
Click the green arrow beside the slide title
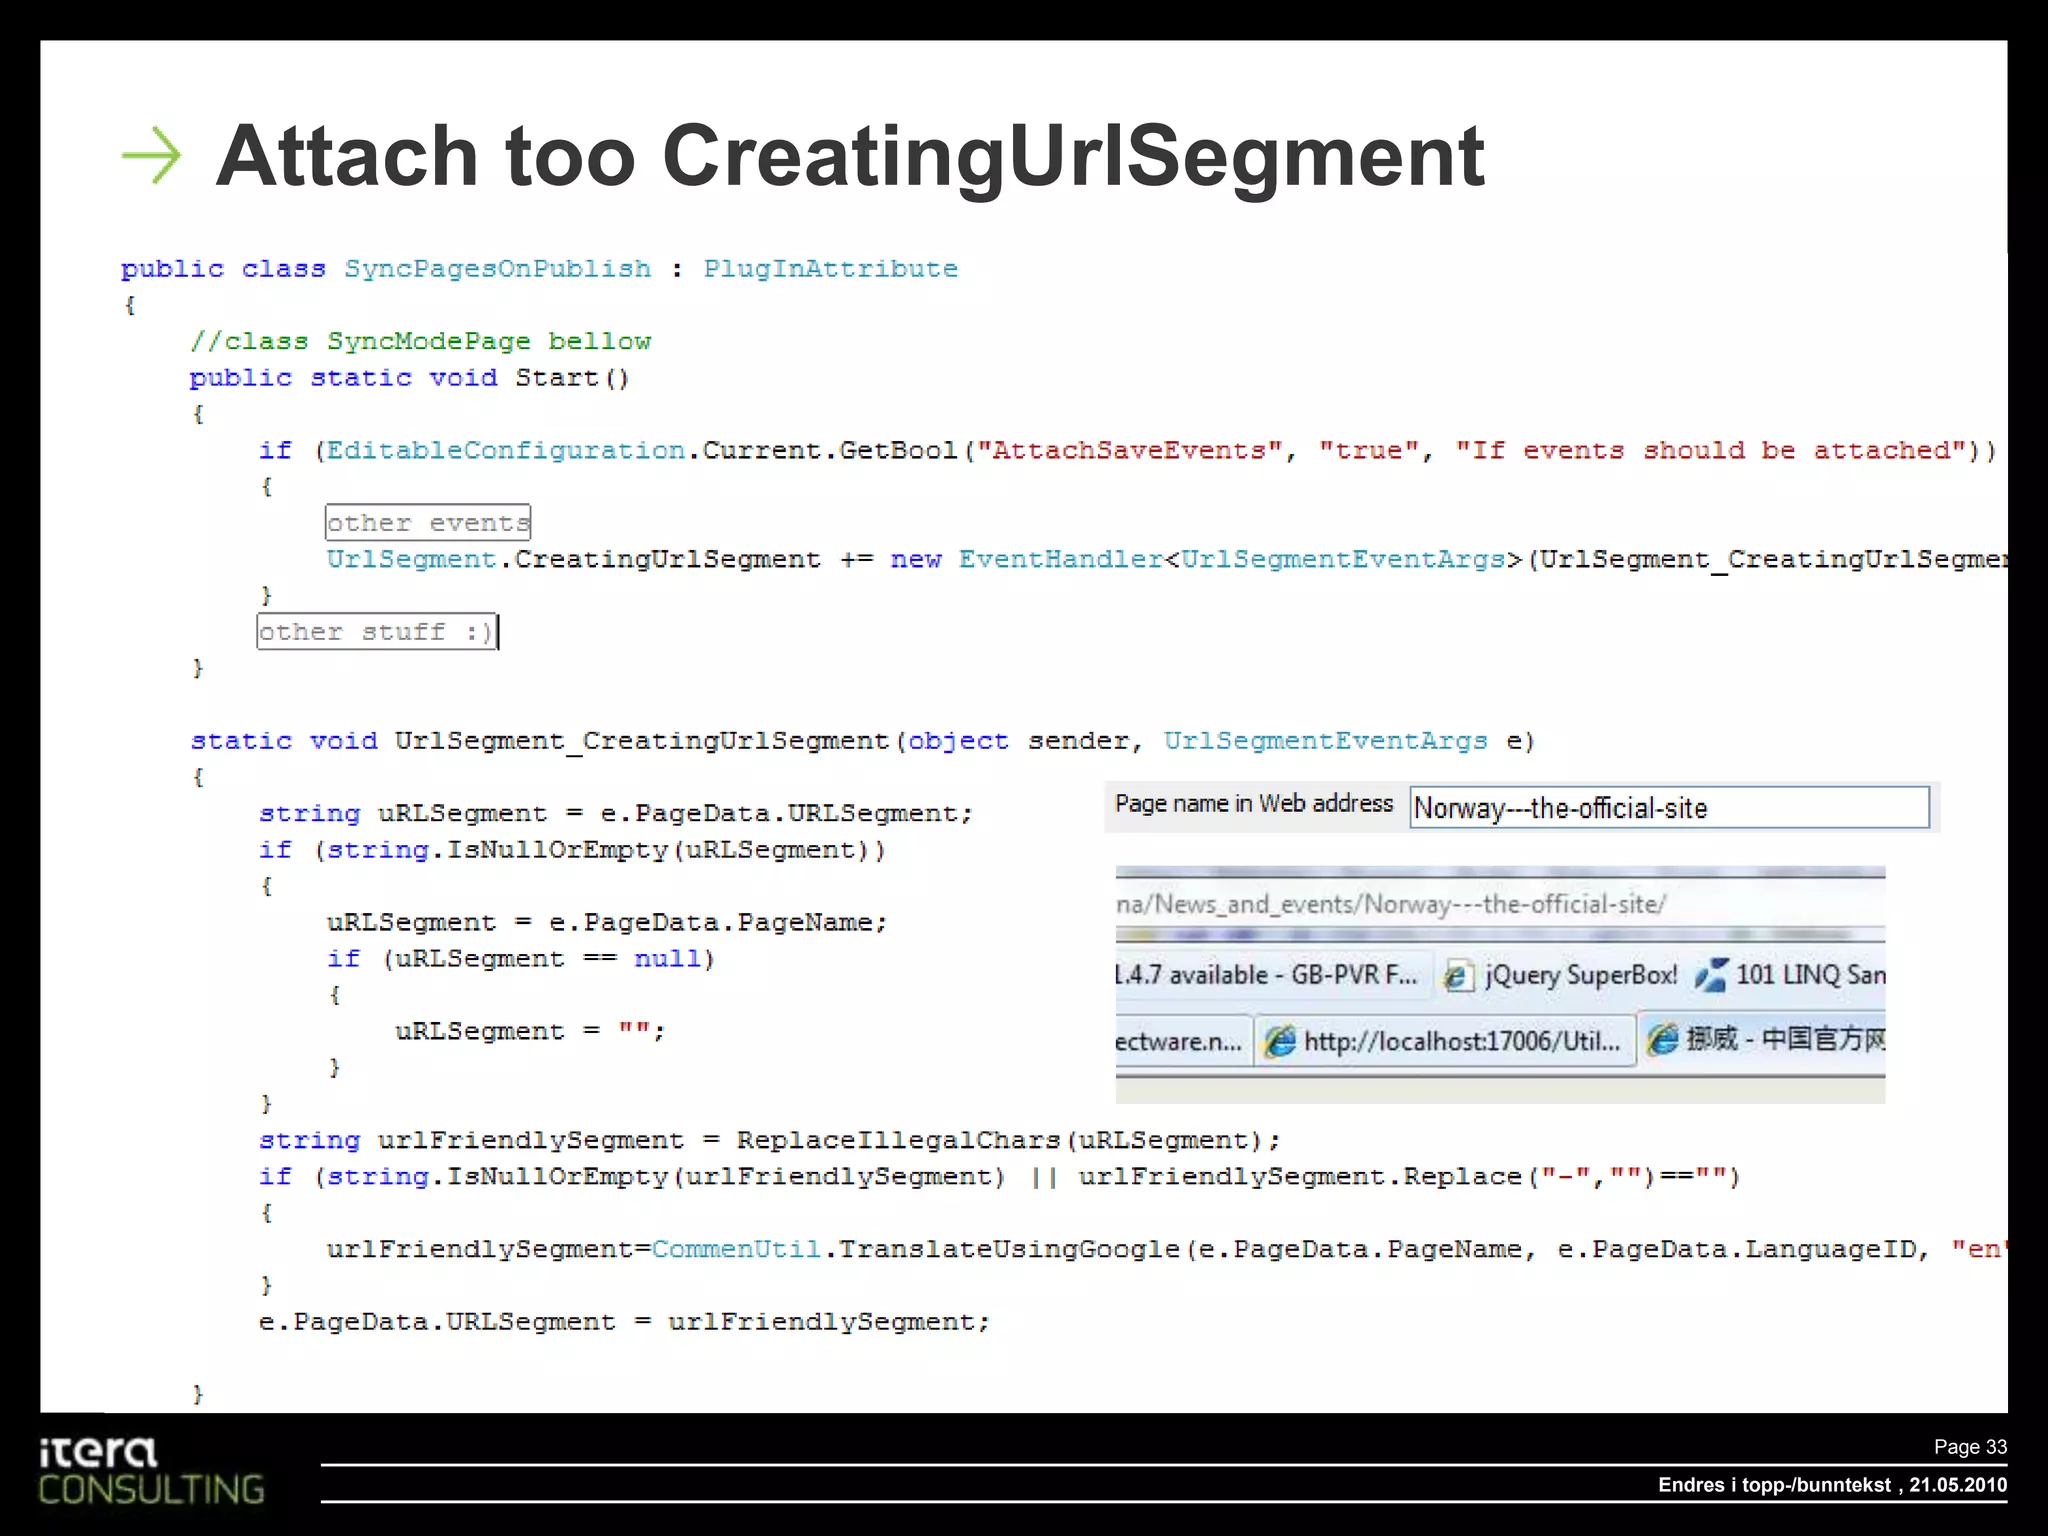coord(151,156)
